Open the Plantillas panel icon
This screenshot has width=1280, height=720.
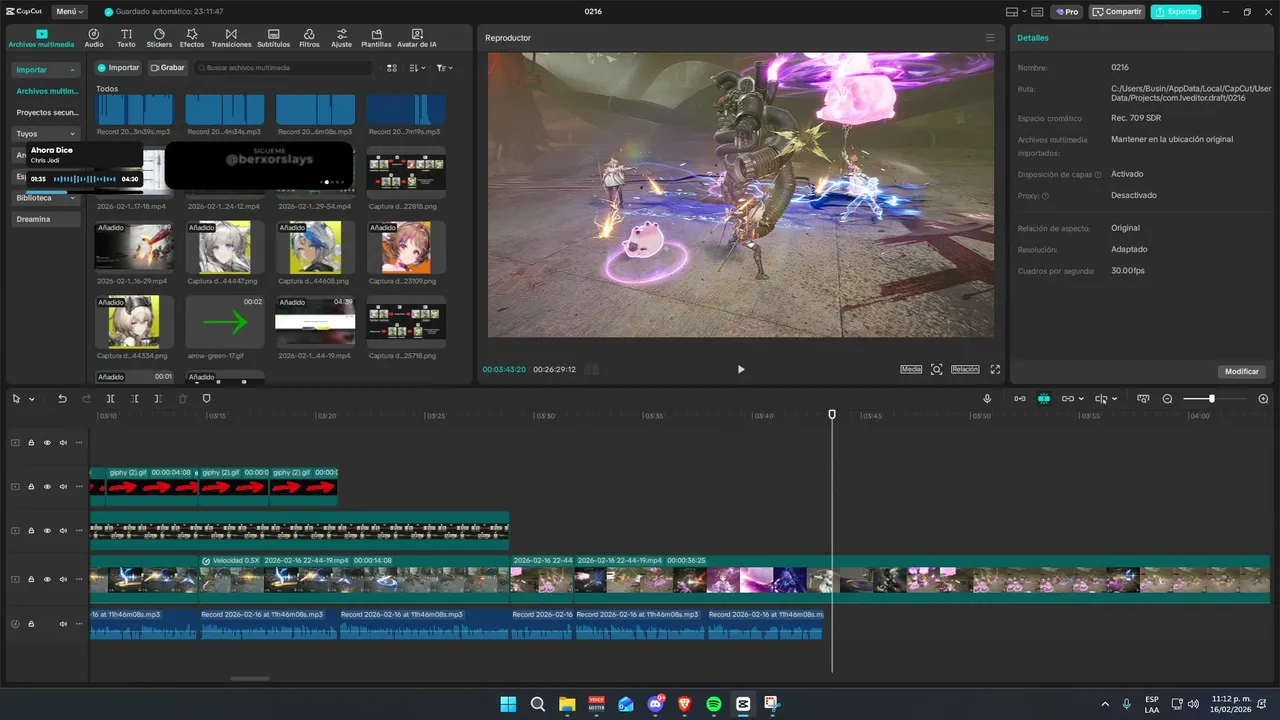pyautogui.click(x=376, y=38)
